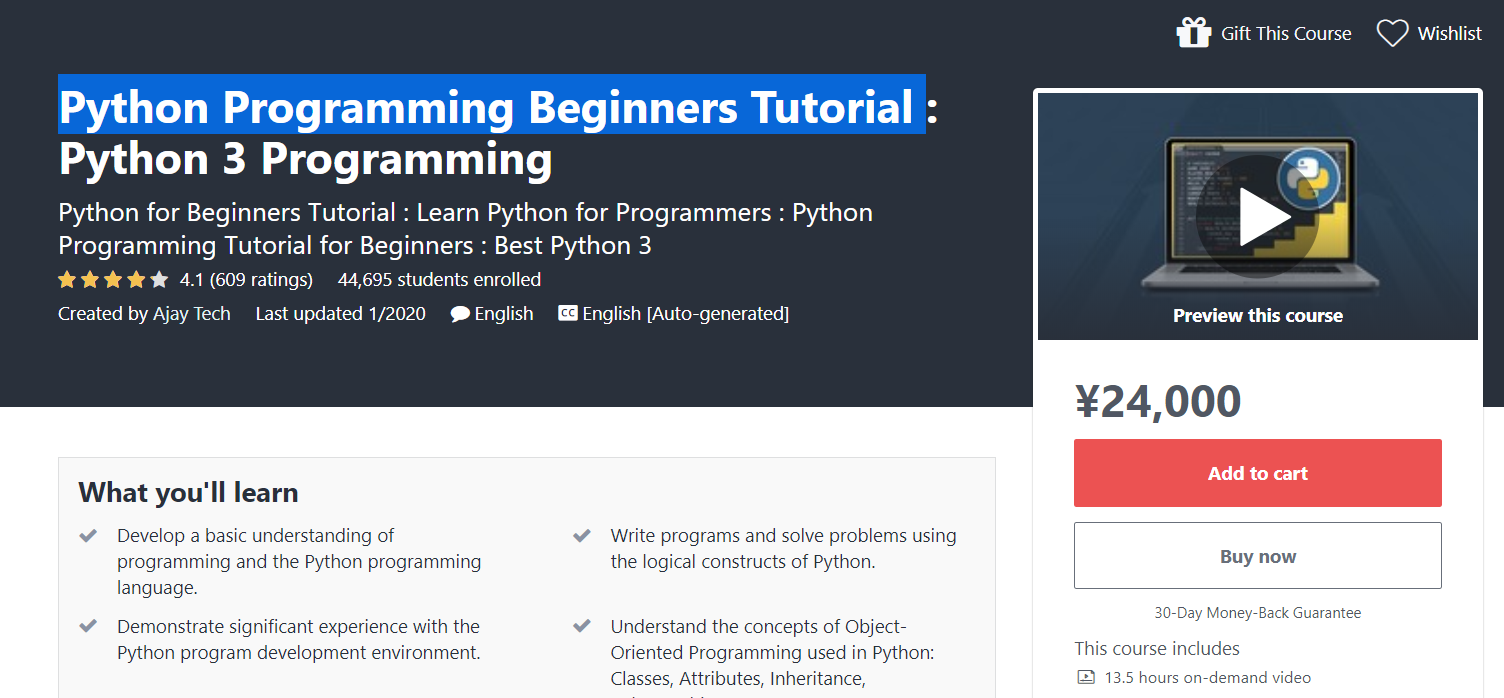Screen dimensions: 1504x698
Task: Click the 'English [Auto-generated]' captions text
Action: (685, 314)
